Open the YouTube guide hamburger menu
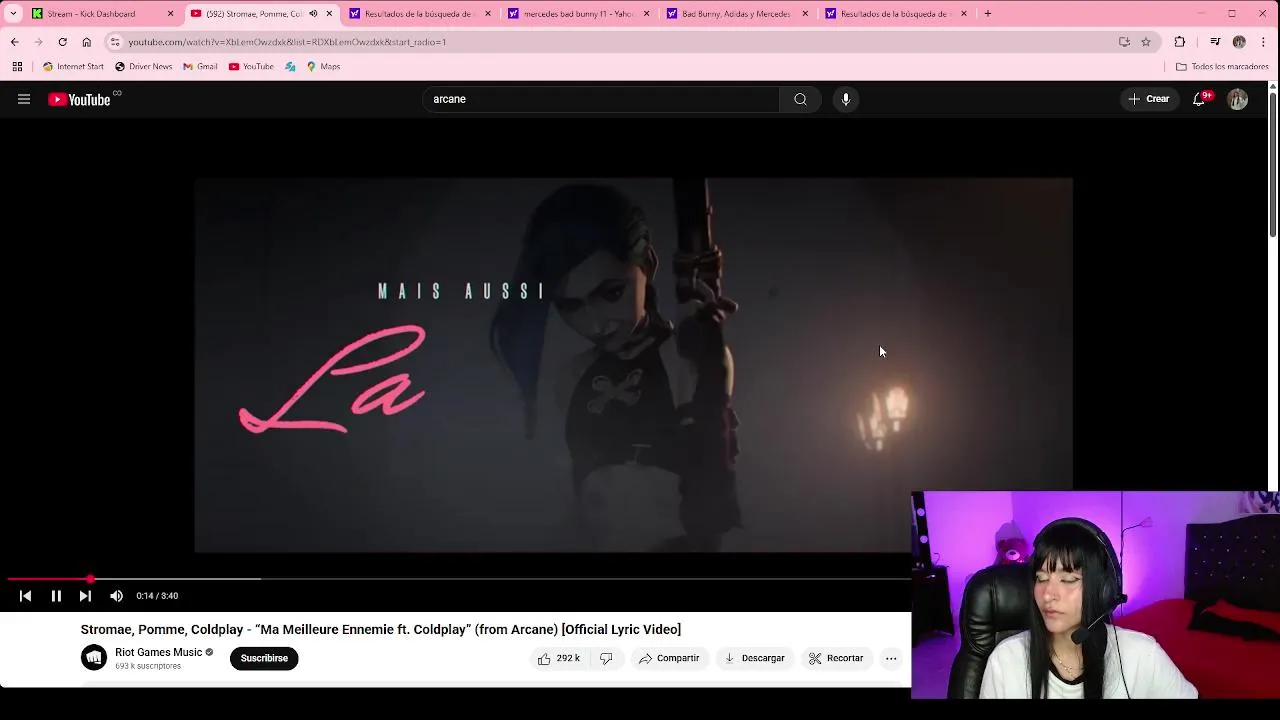1280x720 pixels. click(24, 99)
